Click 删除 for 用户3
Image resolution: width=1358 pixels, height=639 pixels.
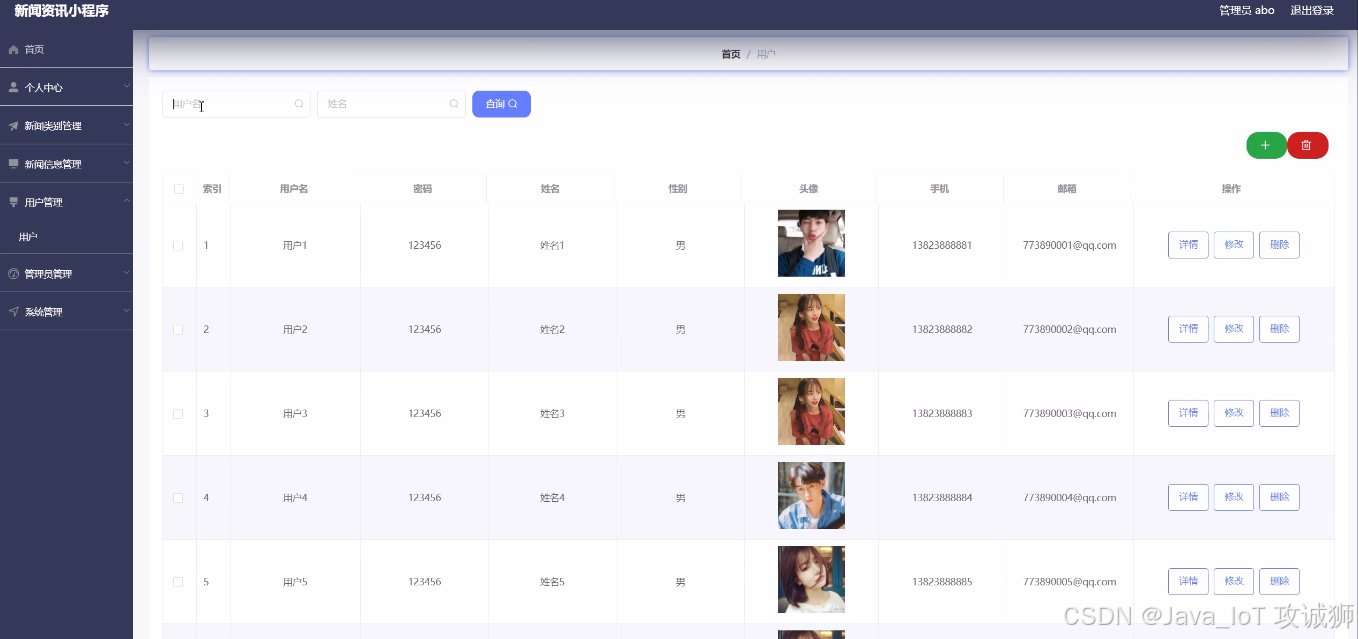1279,413
